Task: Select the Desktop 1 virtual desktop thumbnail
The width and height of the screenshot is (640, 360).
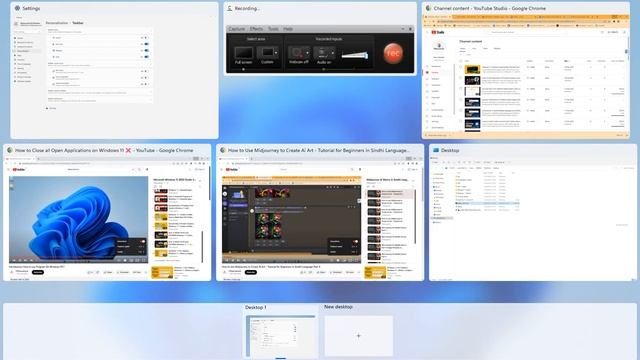Action: pos(281,336)
